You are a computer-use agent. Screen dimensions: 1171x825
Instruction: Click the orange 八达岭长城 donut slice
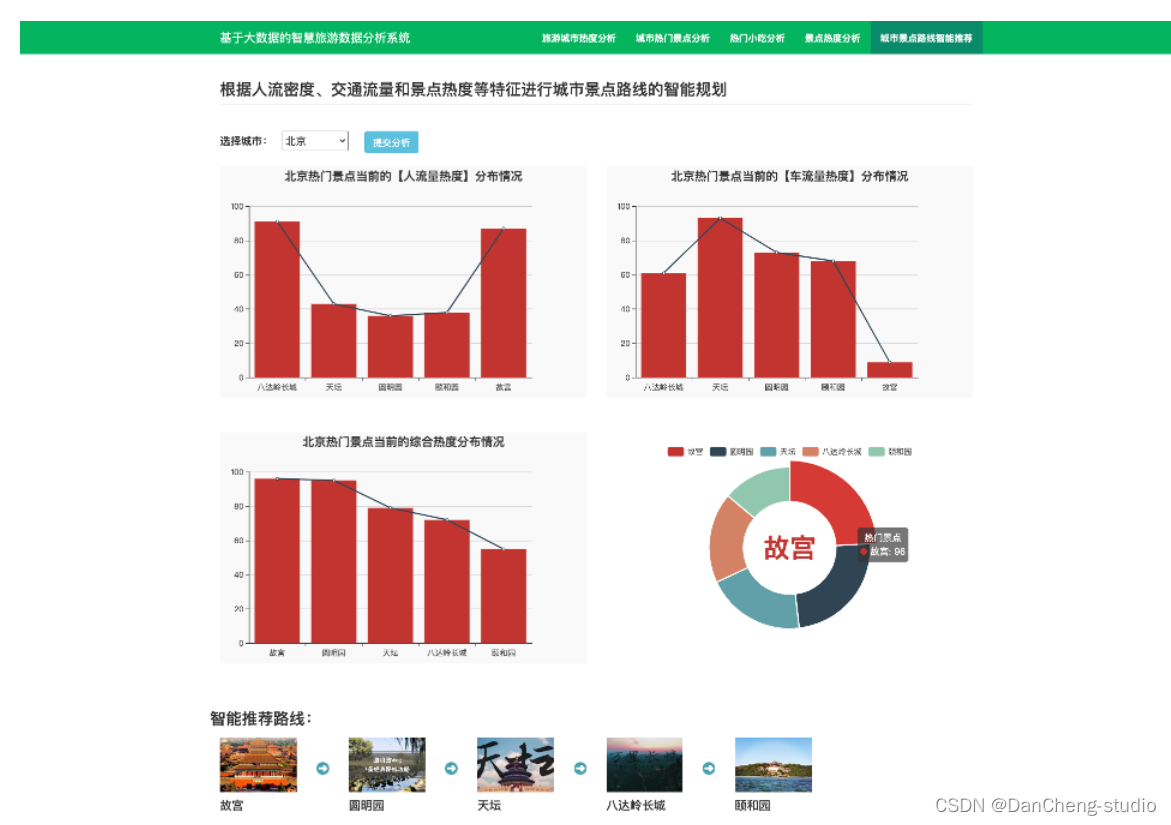point(730,539)
